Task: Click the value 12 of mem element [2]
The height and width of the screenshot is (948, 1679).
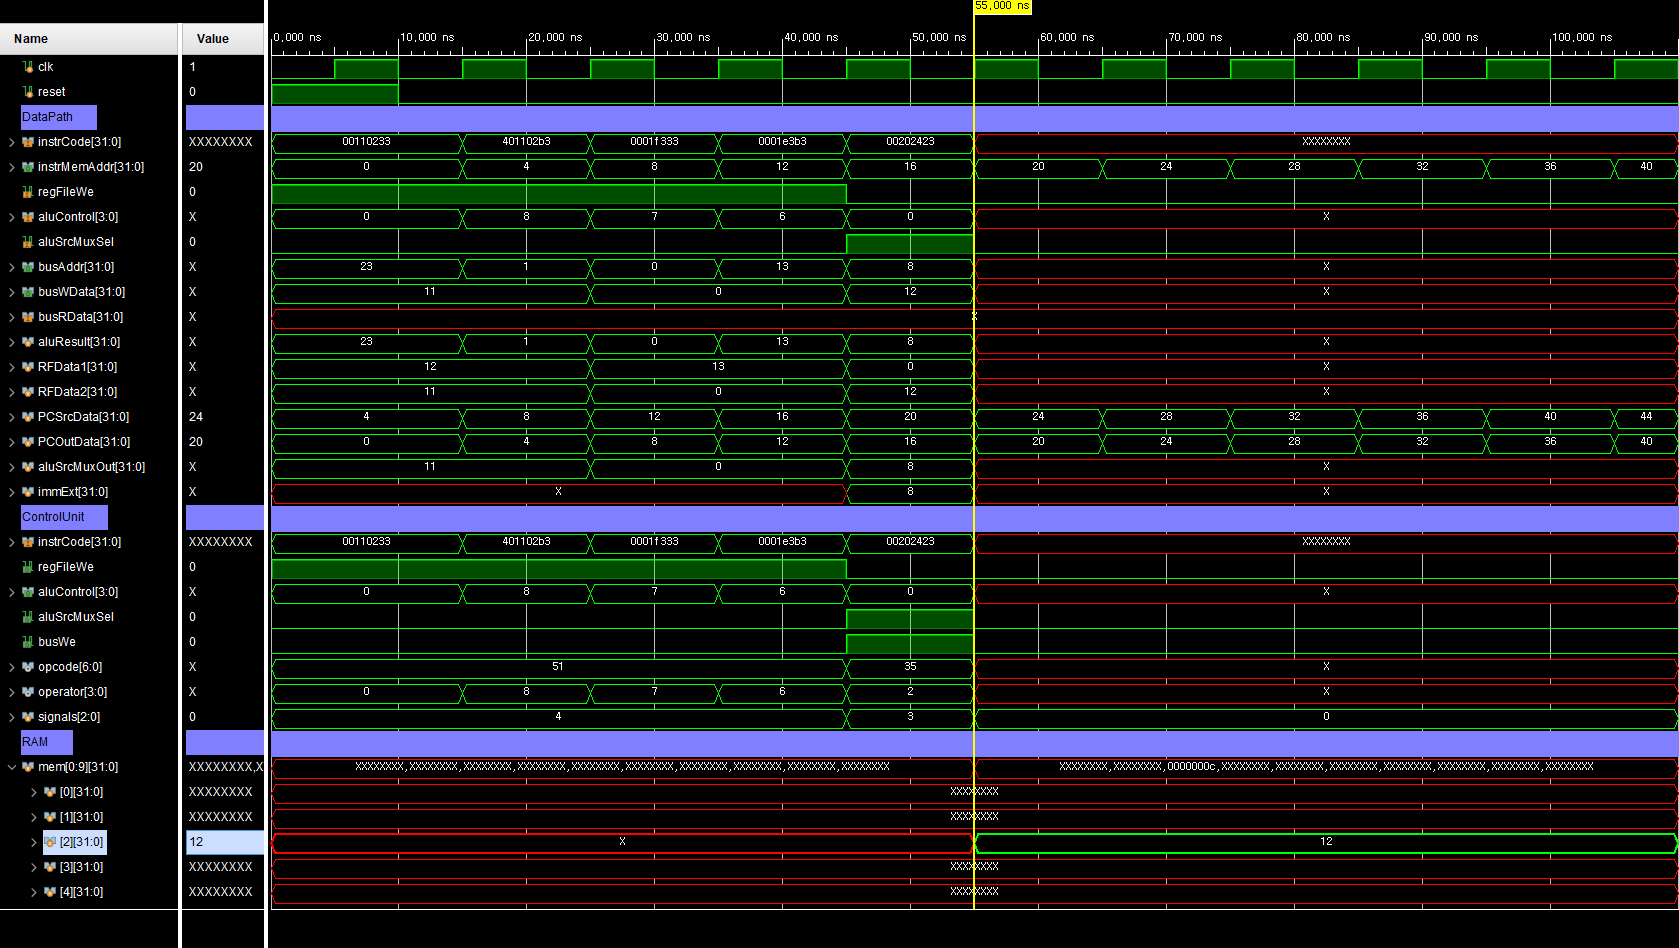Action: pyautogui.click(x=196, y=842)
